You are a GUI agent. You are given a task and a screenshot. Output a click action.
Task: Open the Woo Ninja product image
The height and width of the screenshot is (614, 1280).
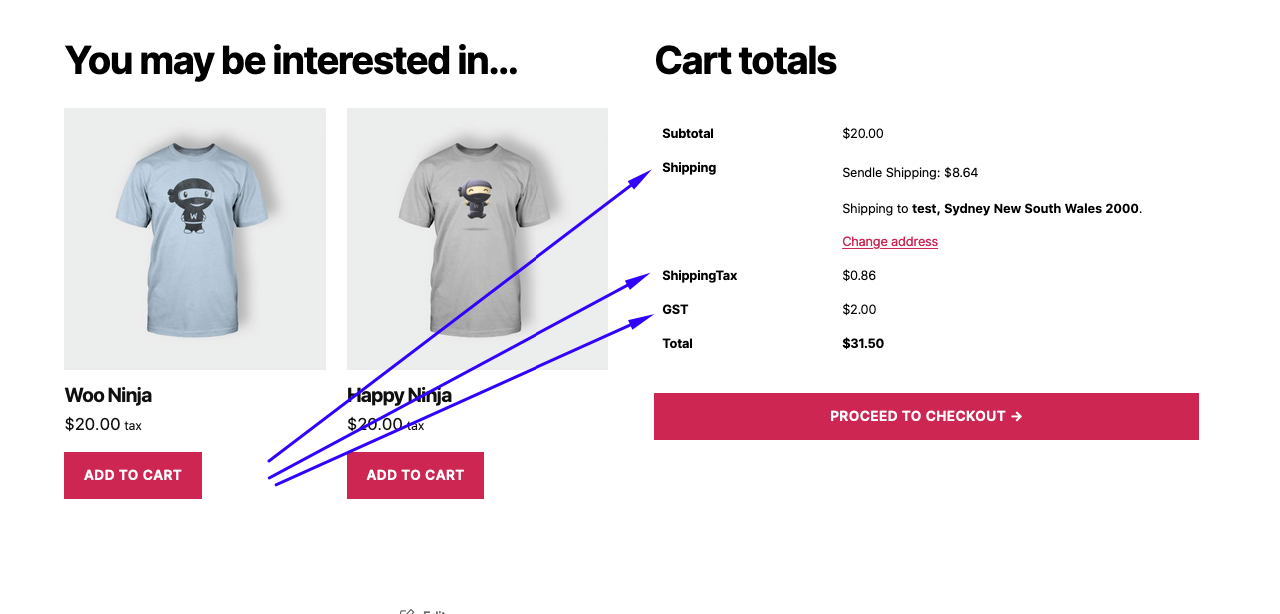pyautogui.click(x=195, y=238)
